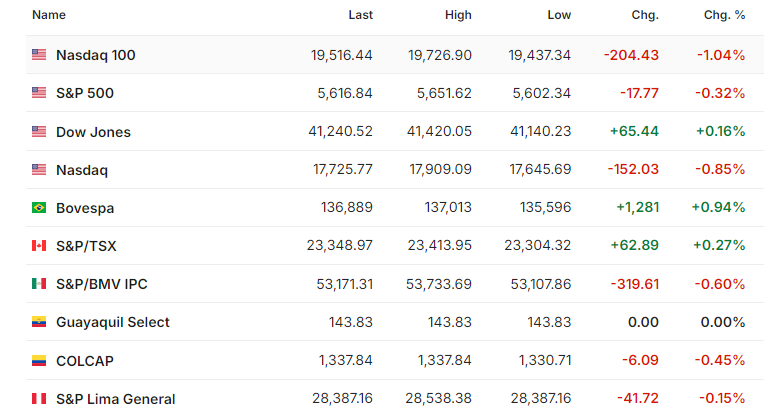Image resolution: width=764 pixels, height=410 pixels.
Task: Click the US flag icon beside S&P 500
Action: (39, 93)
